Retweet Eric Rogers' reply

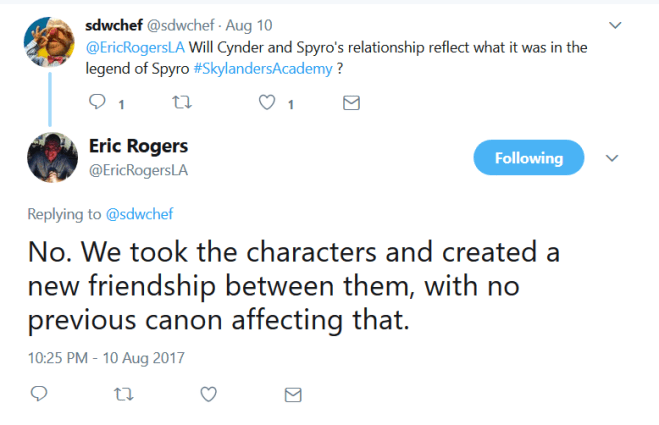point(124,395)
